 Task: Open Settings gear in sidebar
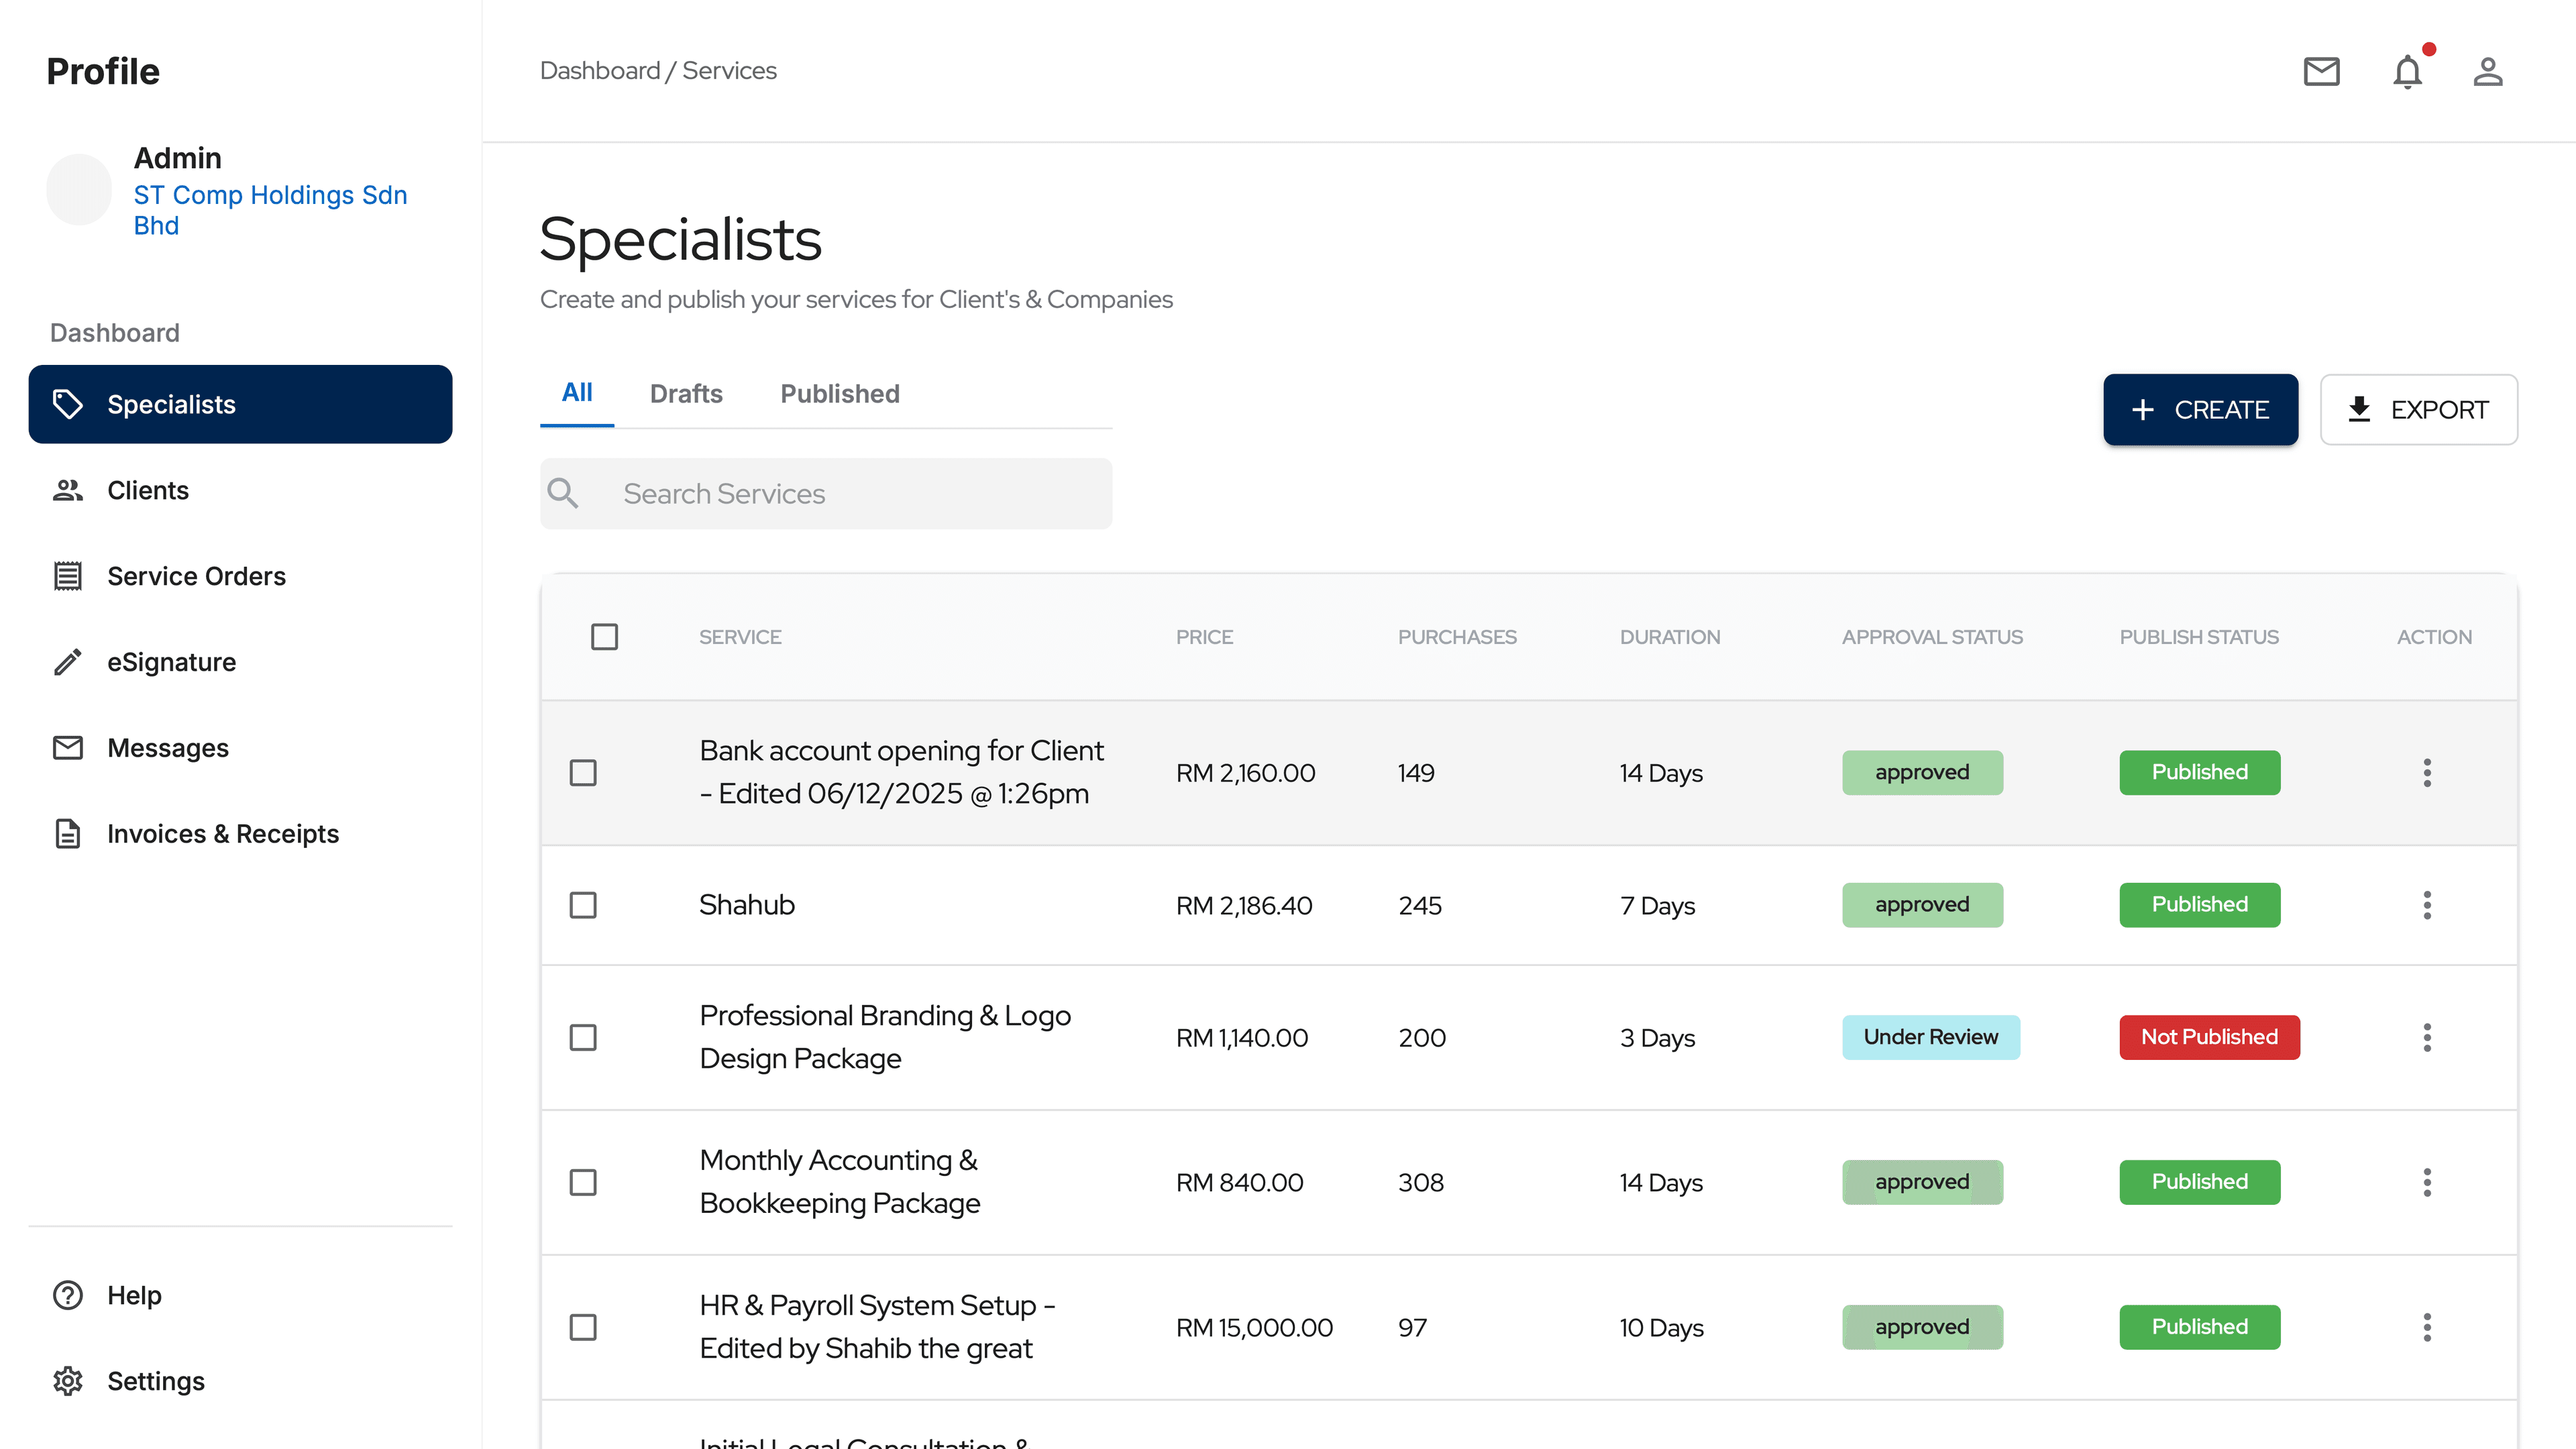point(155,1381)
